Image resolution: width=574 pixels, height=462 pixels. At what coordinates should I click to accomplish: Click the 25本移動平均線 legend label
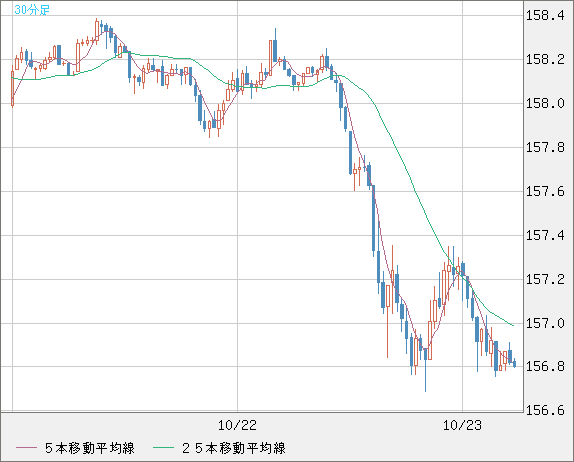234,448
